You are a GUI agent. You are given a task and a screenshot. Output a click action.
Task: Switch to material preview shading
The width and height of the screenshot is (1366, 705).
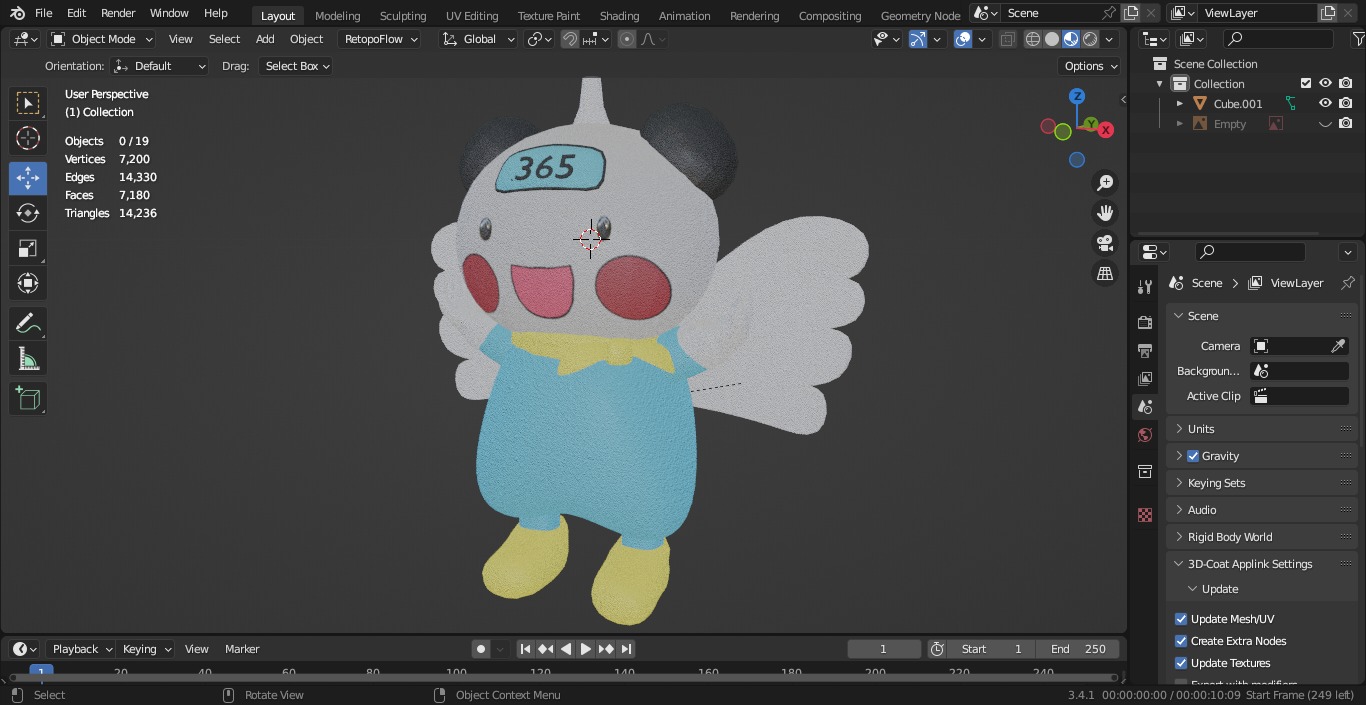click(x=1071, y=39)
